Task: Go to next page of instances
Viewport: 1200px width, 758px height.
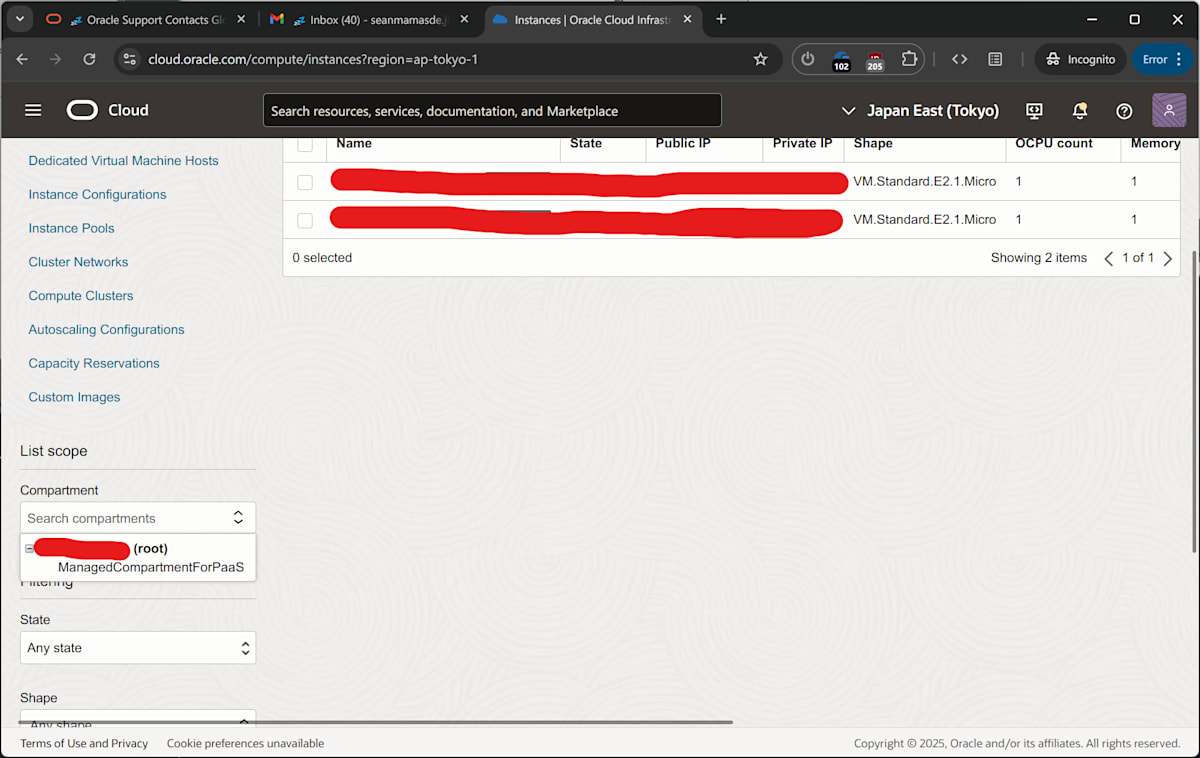Action: pos(1167,258)
